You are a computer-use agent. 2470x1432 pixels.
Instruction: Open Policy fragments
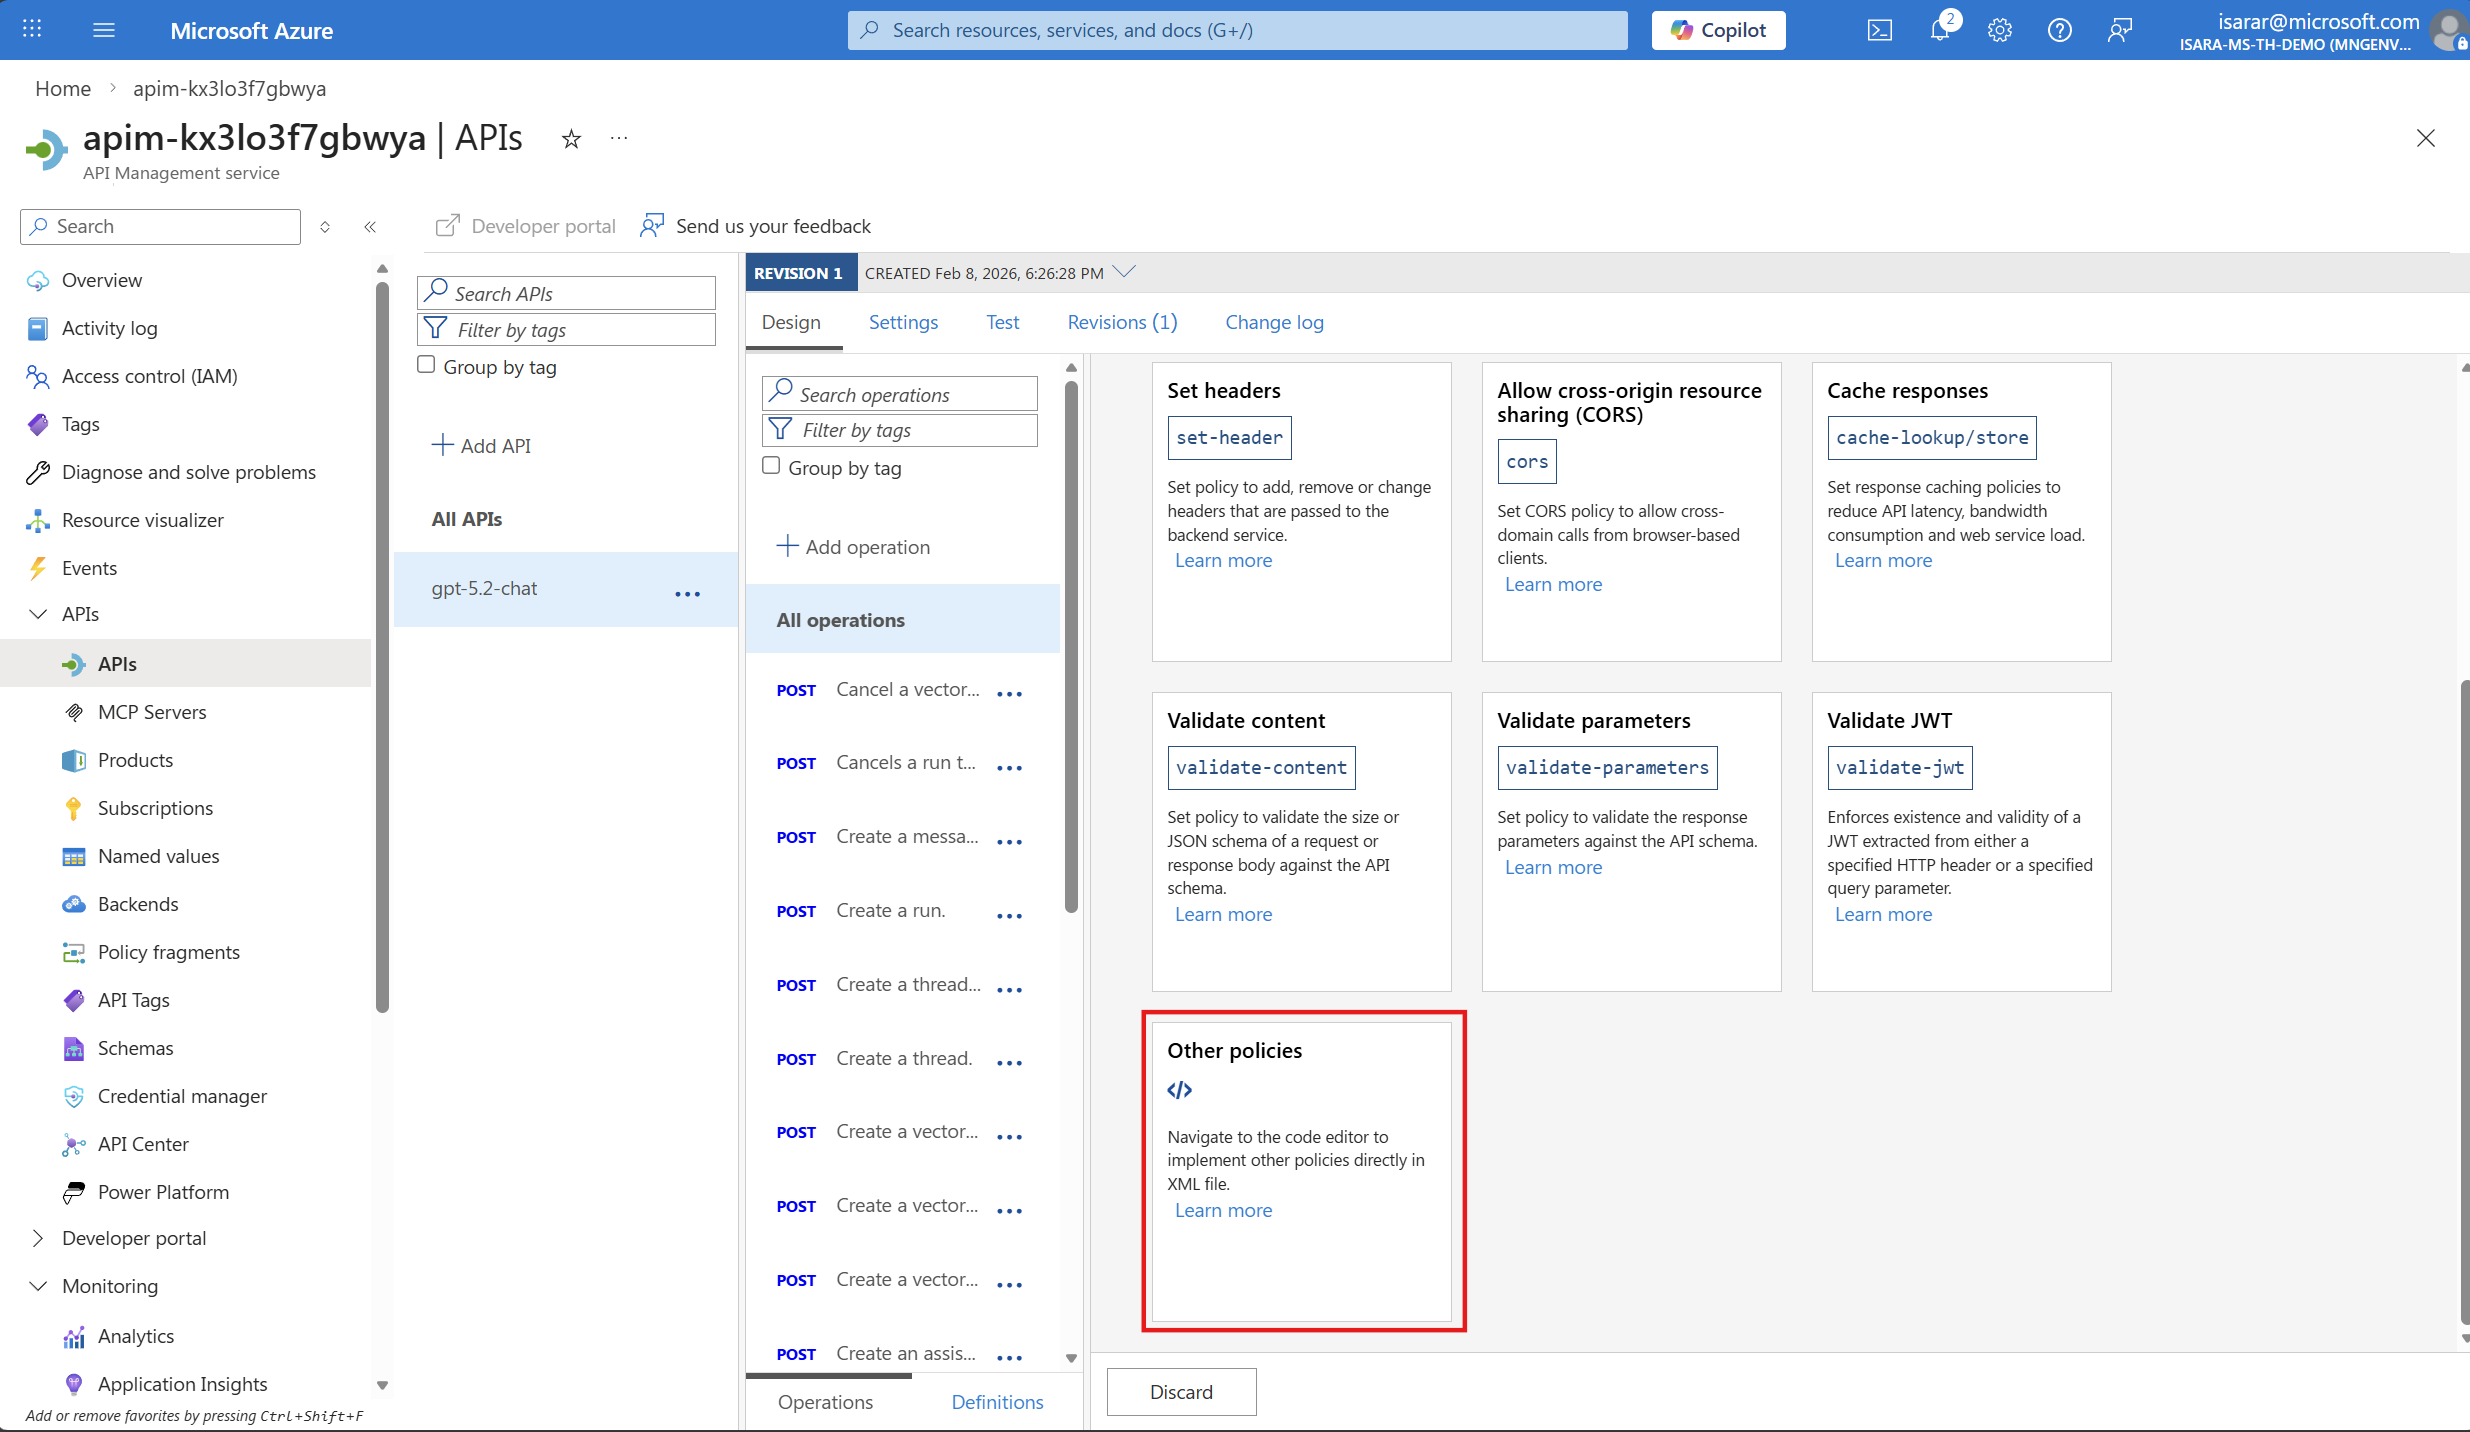coord(168,952)
